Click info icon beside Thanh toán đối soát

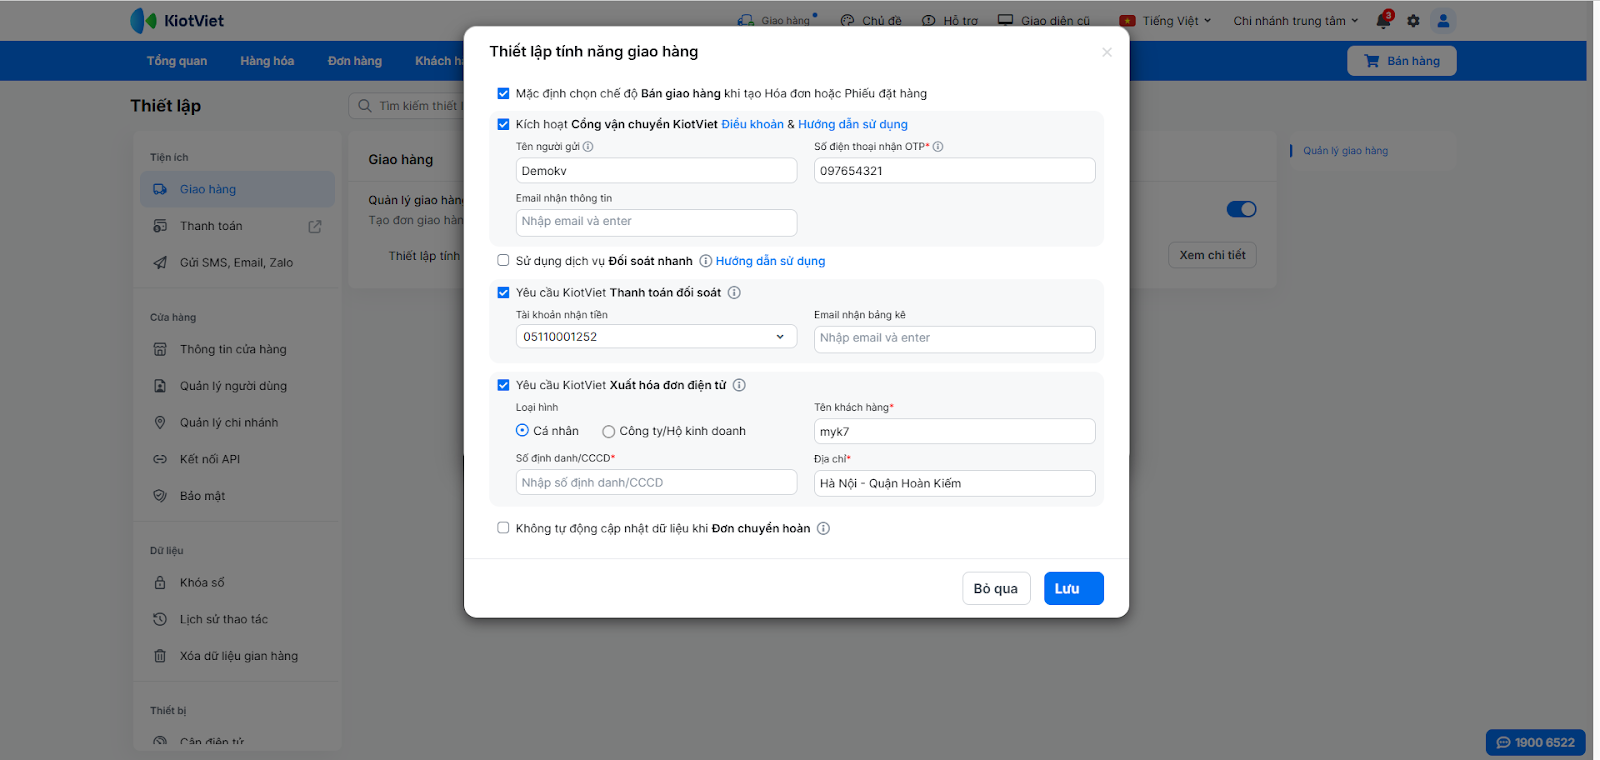734,293
